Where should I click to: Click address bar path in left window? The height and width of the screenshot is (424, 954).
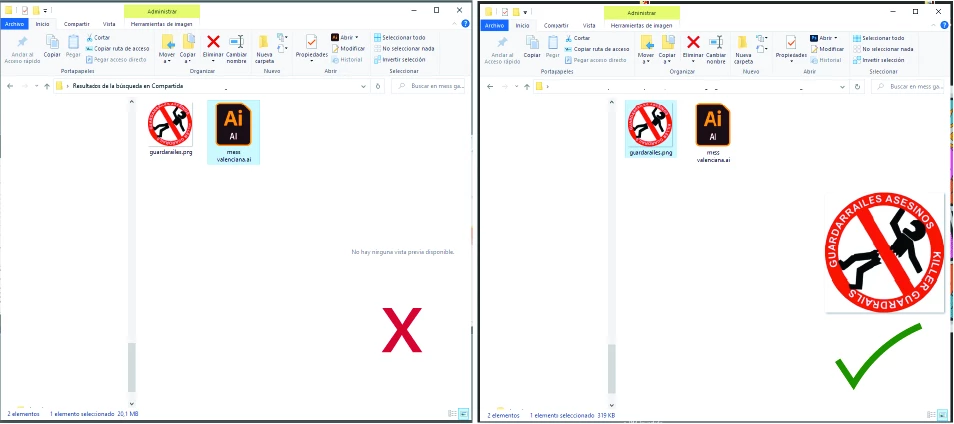tap(128, 86)
